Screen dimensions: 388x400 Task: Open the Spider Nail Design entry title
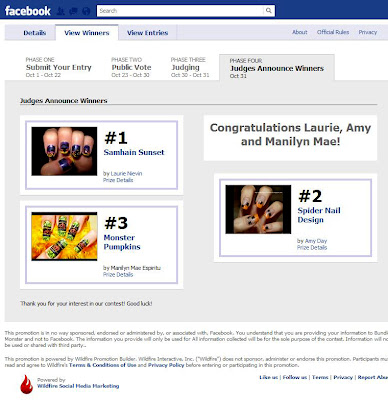[x=319, y=215]
